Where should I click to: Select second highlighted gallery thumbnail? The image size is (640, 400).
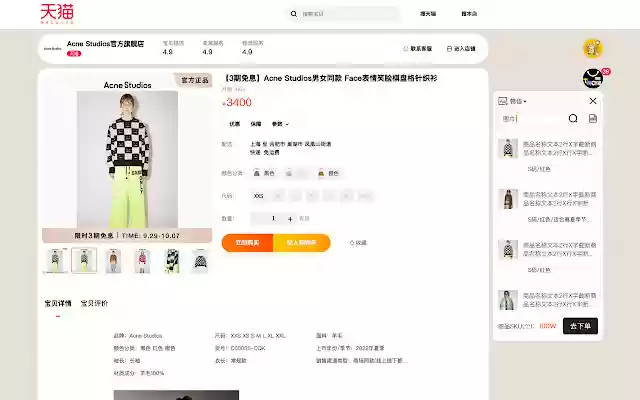[x=84, y=260]
